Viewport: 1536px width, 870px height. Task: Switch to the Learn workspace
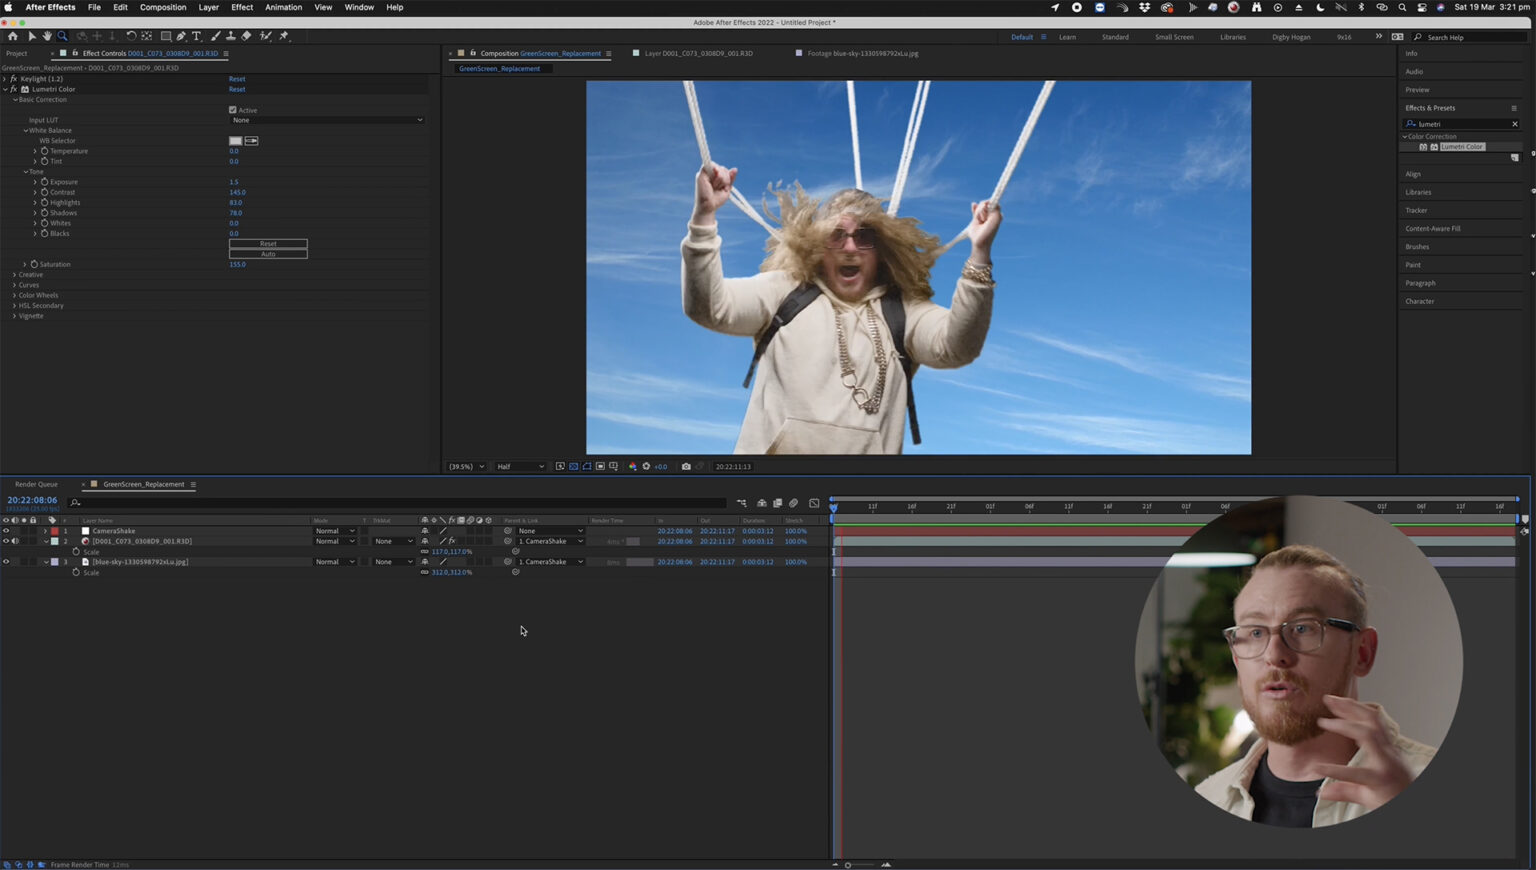(1068, 37)
